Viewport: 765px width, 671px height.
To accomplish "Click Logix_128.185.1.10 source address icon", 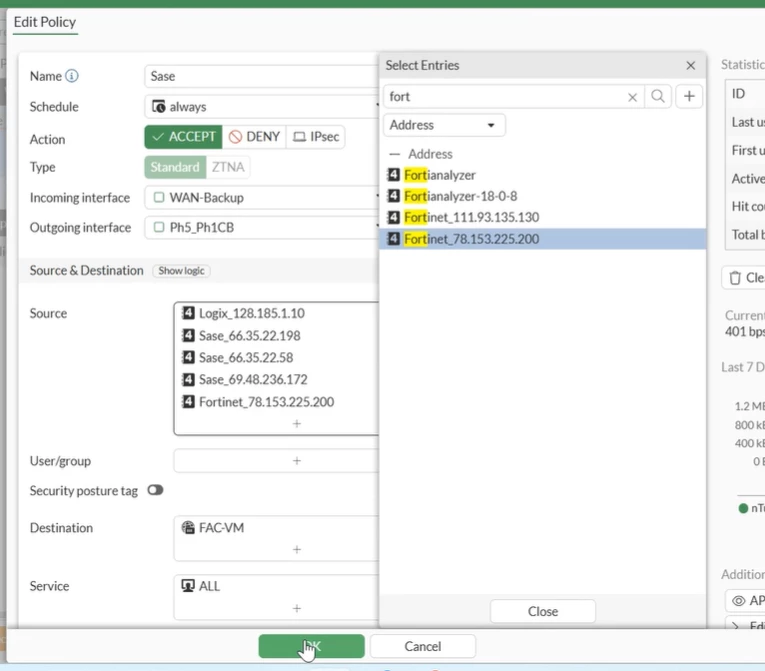I will tap(188, 313).
